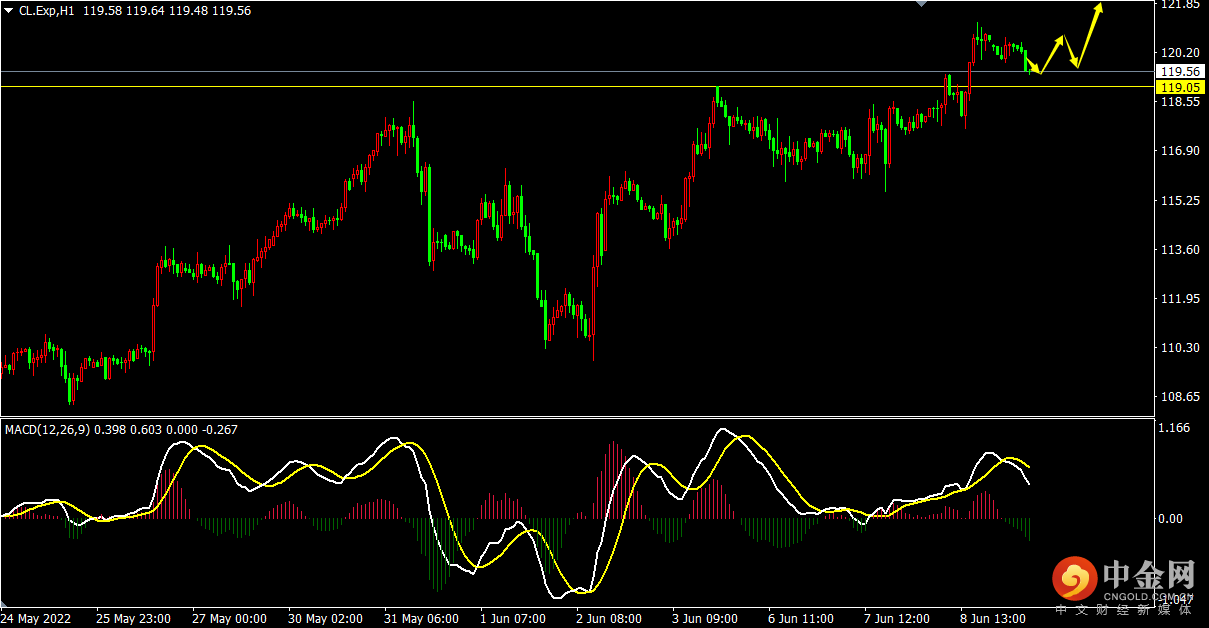Image resolution: width=1209 pixels, height=628 pixels.
Task: Click the 中金网 coin logo icon
Action: tap(1074, 577)
